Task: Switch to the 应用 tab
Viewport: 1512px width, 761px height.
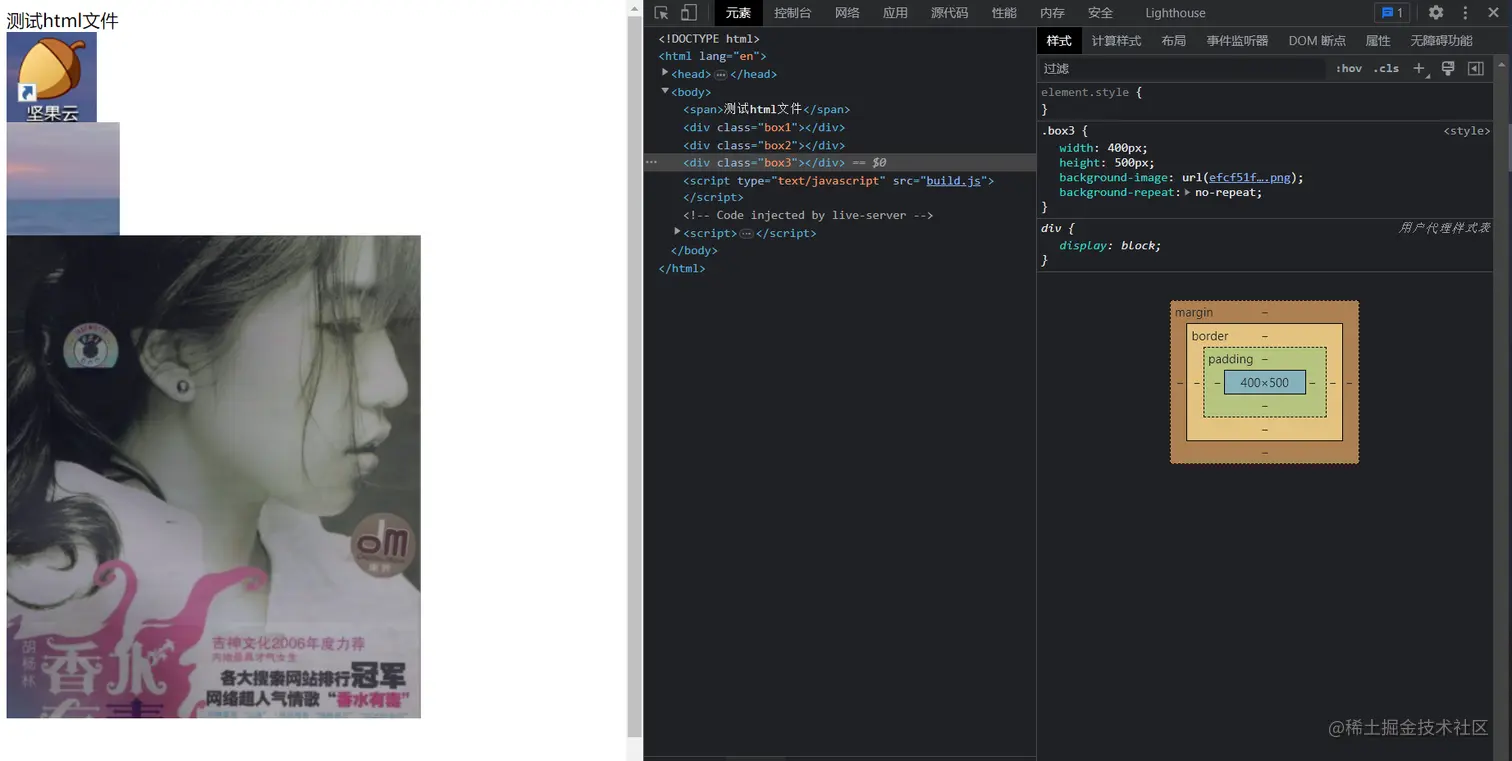Action: 895,13
